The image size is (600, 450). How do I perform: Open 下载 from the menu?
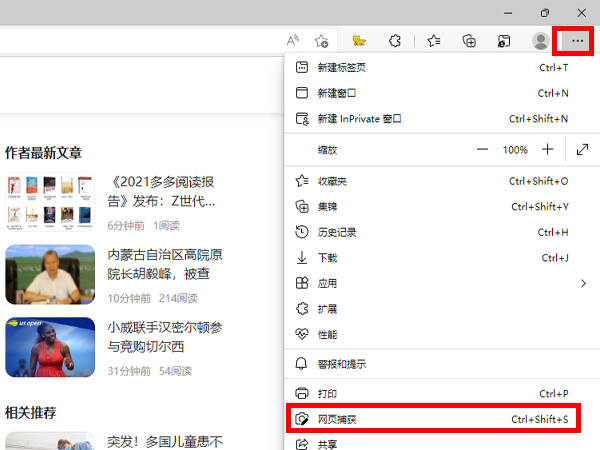pyautogui.click(x=442, y=258)
